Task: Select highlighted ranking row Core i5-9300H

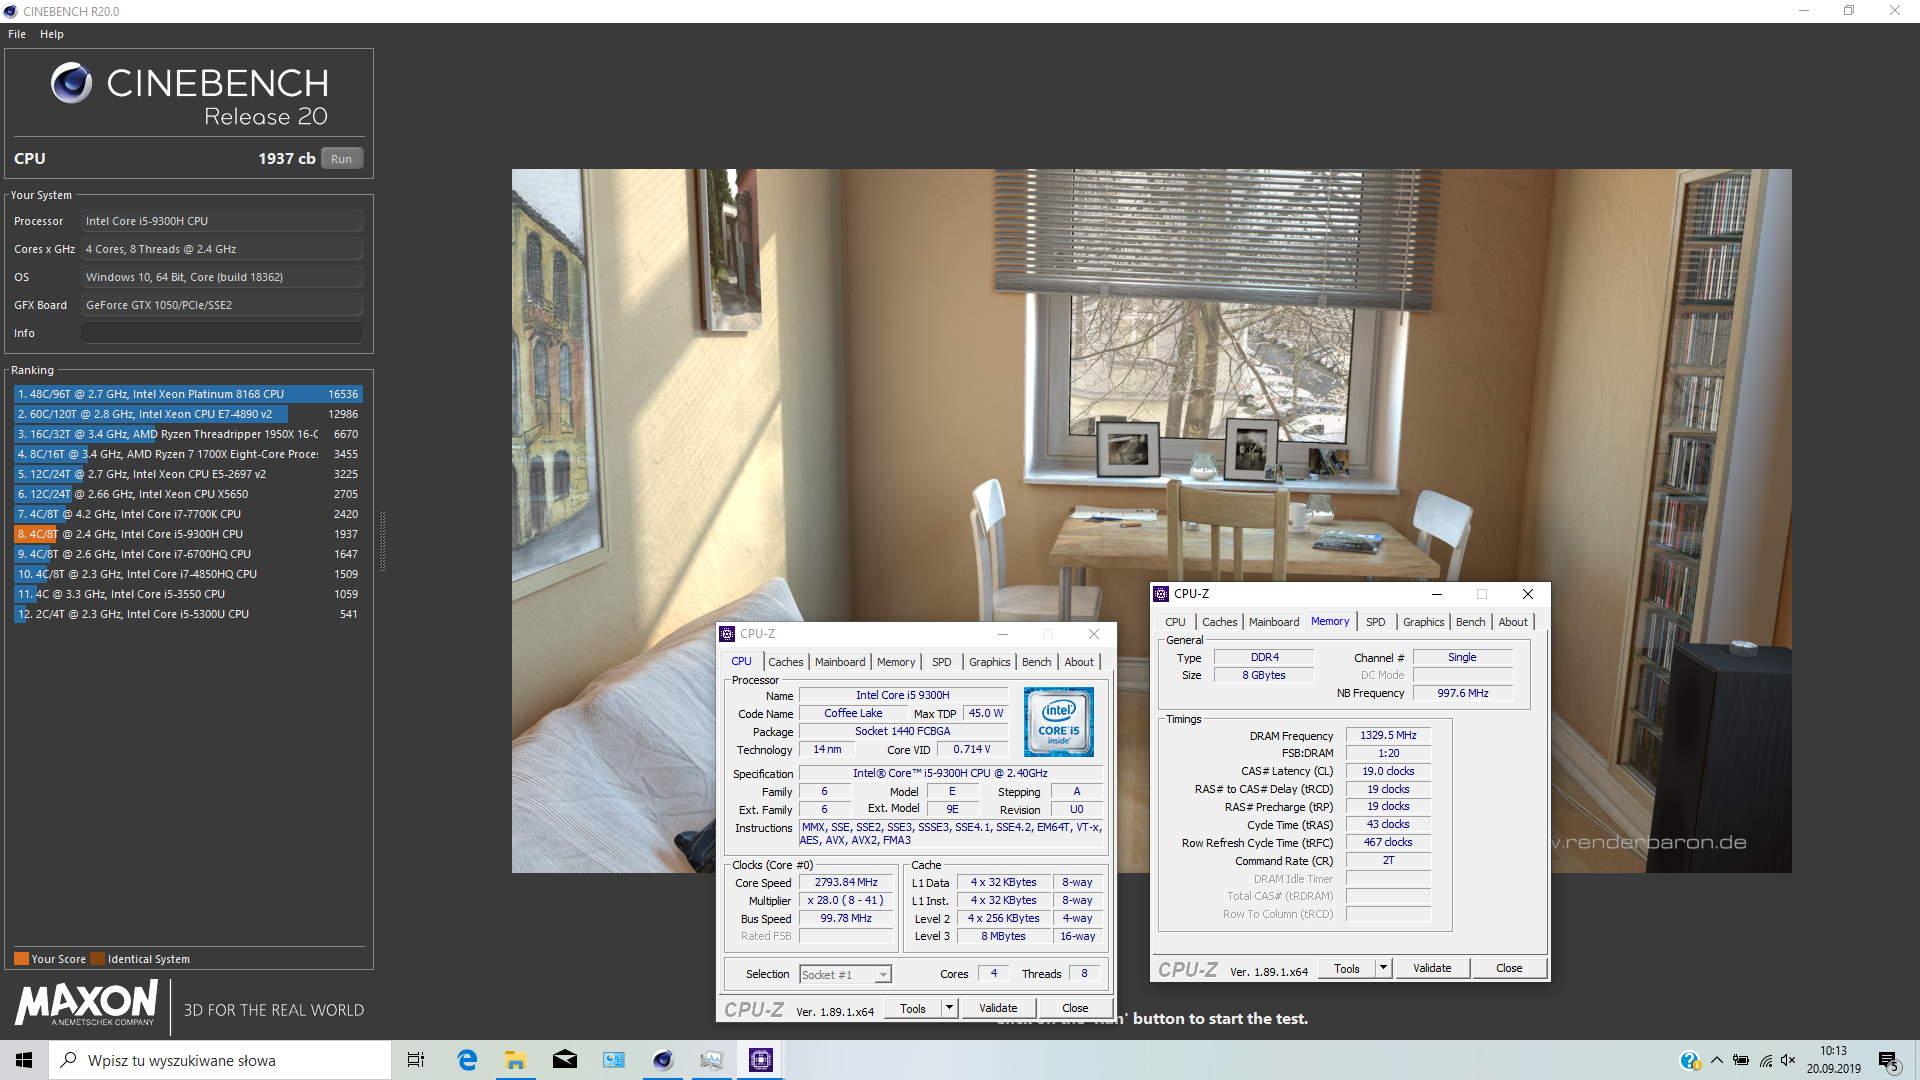Action: point(188,534)
